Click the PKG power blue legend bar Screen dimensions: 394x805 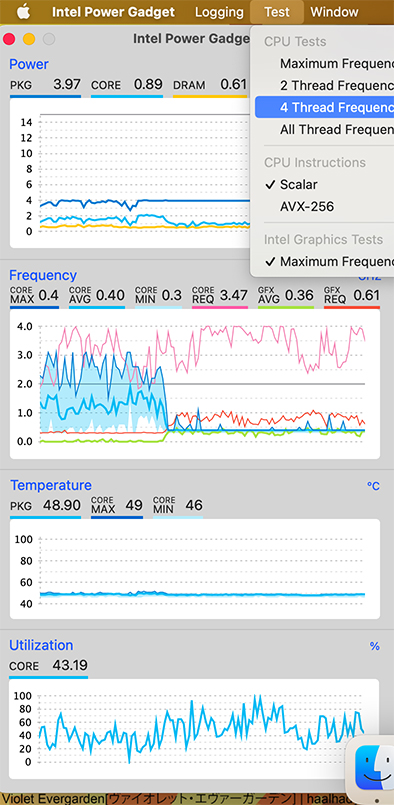46,96
